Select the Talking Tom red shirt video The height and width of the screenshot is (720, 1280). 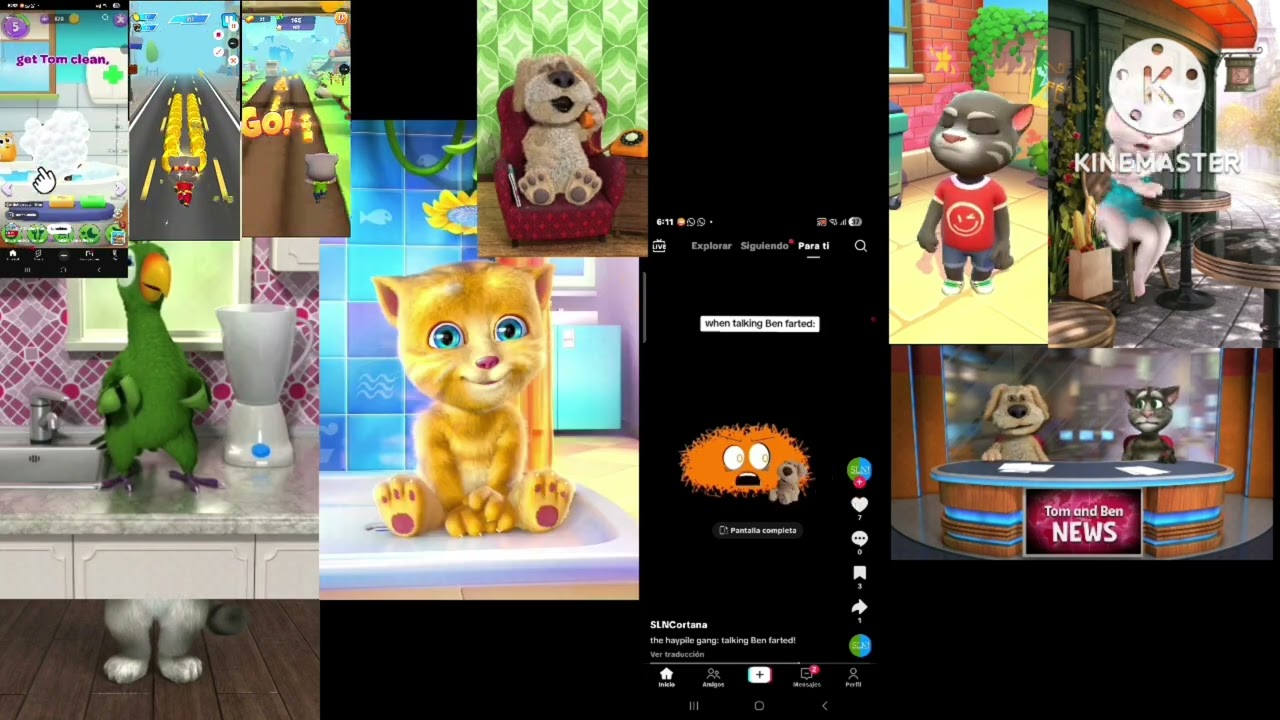(968, 172)
